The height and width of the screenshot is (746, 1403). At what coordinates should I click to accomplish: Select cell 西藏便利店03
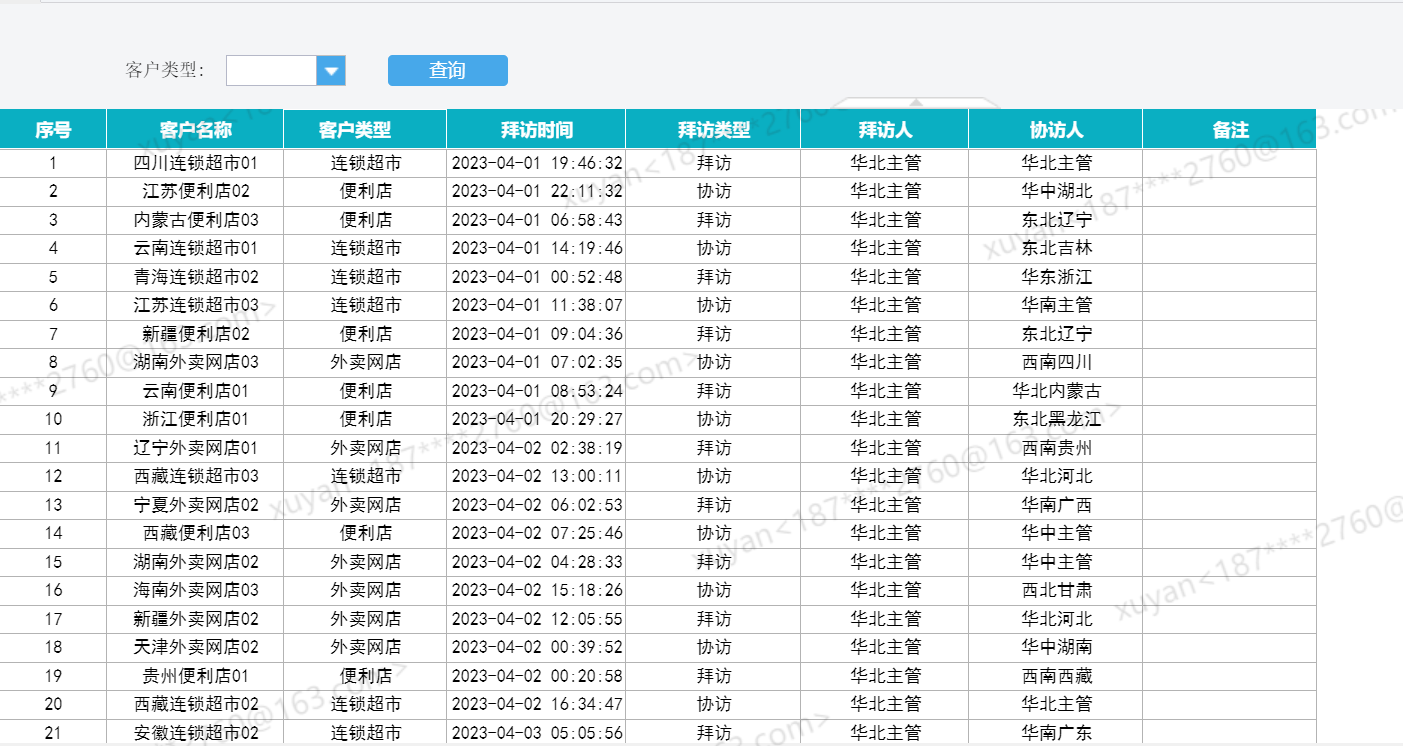(x=195, y=533)
